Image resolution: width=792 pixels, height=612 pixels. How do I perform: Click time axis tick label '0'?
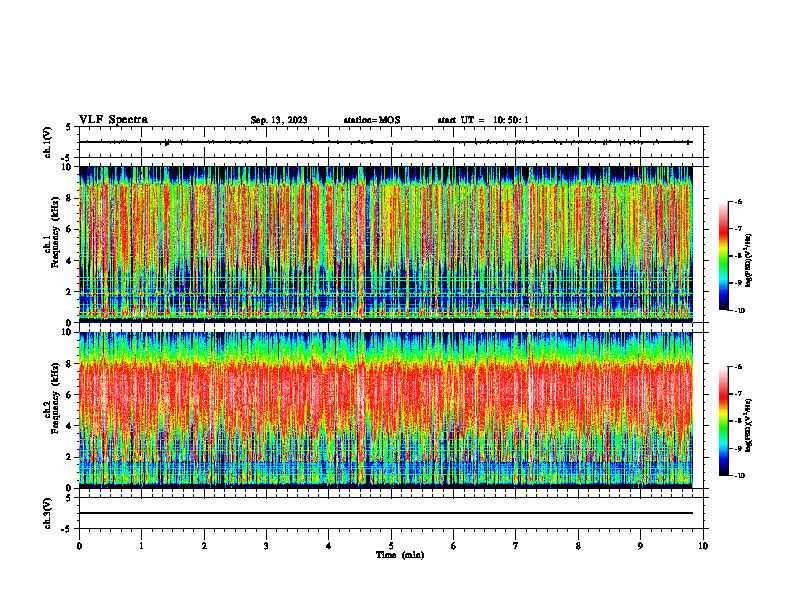tap(79, 546)
